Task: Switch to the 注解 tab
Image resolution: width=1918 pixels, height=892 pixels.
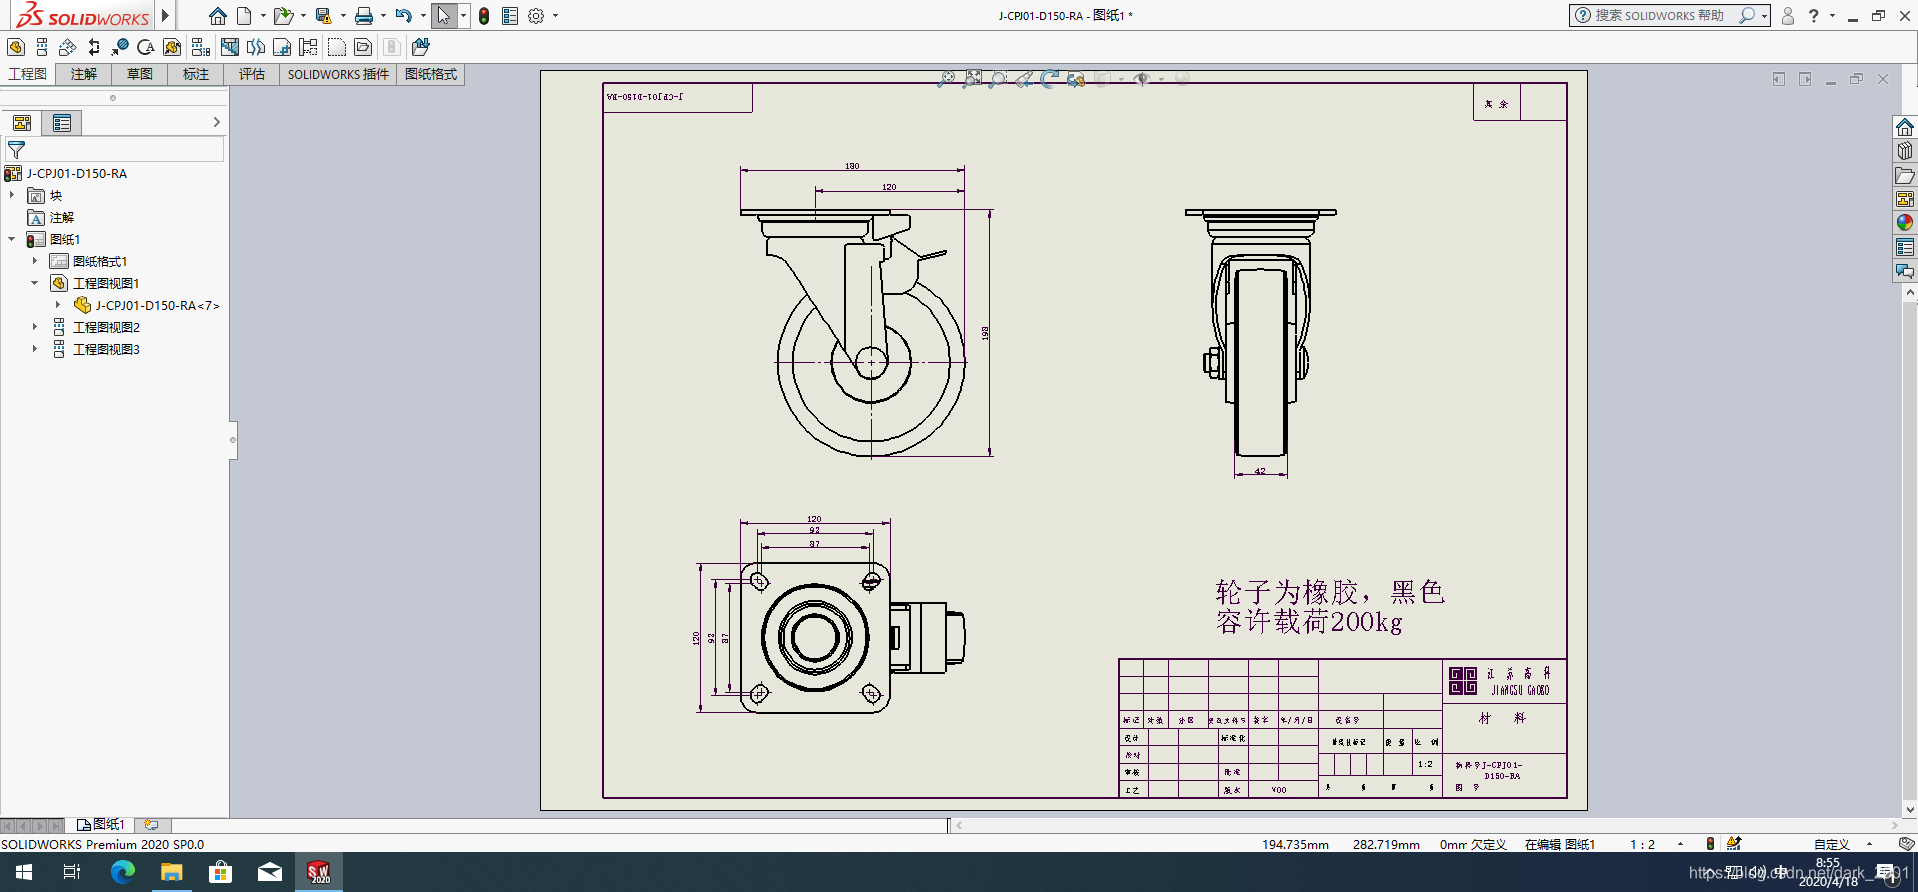Action: pyautogui.click(x=84, y=74)
